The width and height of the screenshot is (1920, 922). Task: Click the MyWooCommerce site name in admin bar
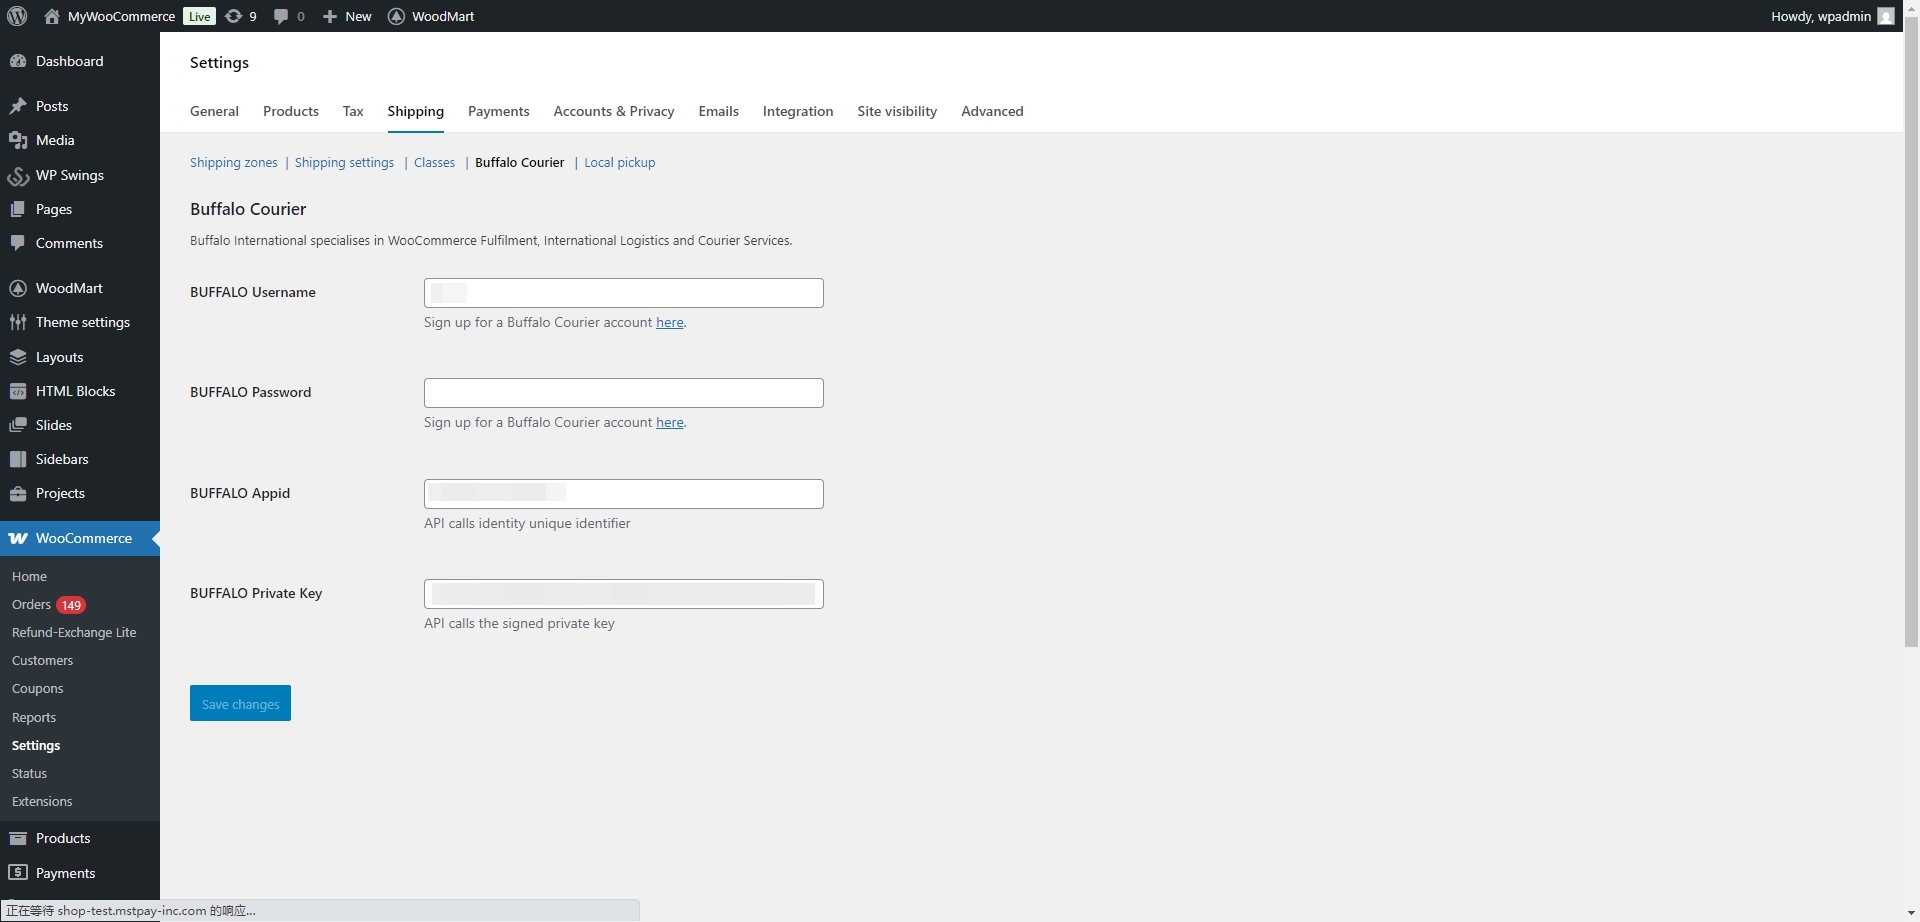(x=121, y=16)
